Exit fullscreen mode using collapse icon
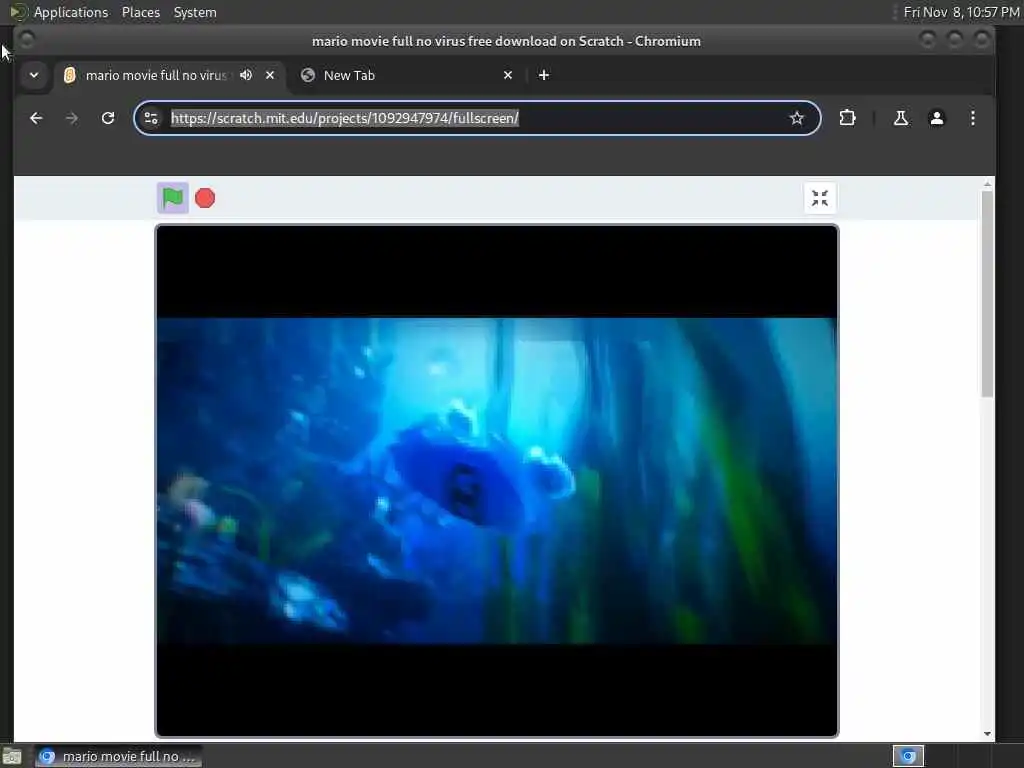 [820, 198]
